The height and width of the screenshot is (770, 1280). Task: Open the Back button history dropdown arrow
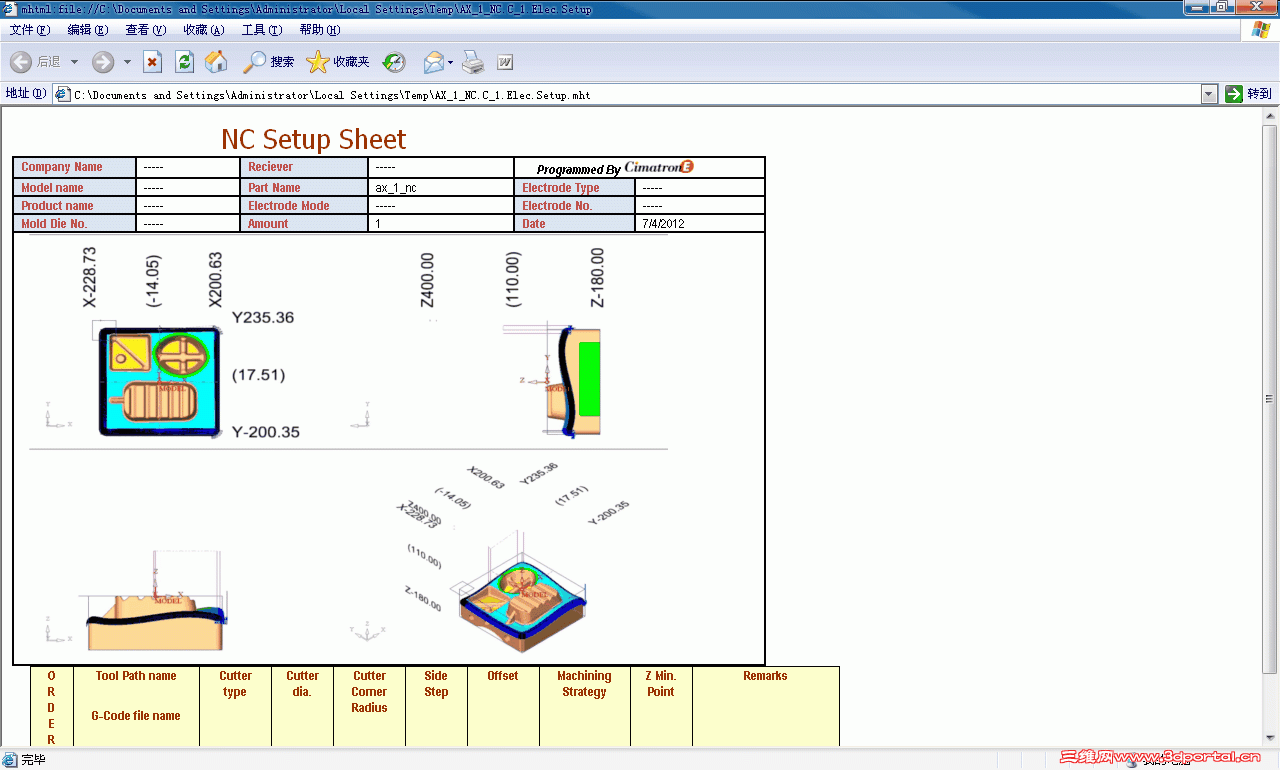point(74,62)
